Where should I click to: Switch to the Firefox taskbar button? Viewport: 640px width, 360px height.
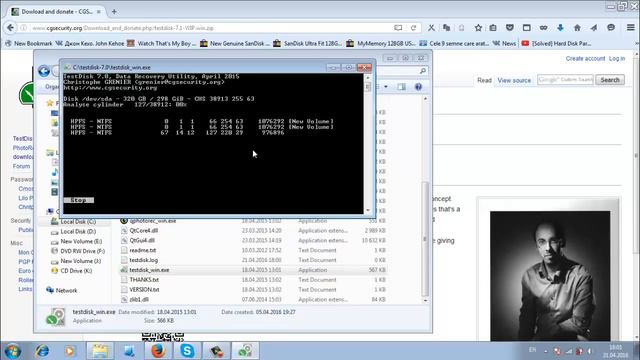click(158, 351)
